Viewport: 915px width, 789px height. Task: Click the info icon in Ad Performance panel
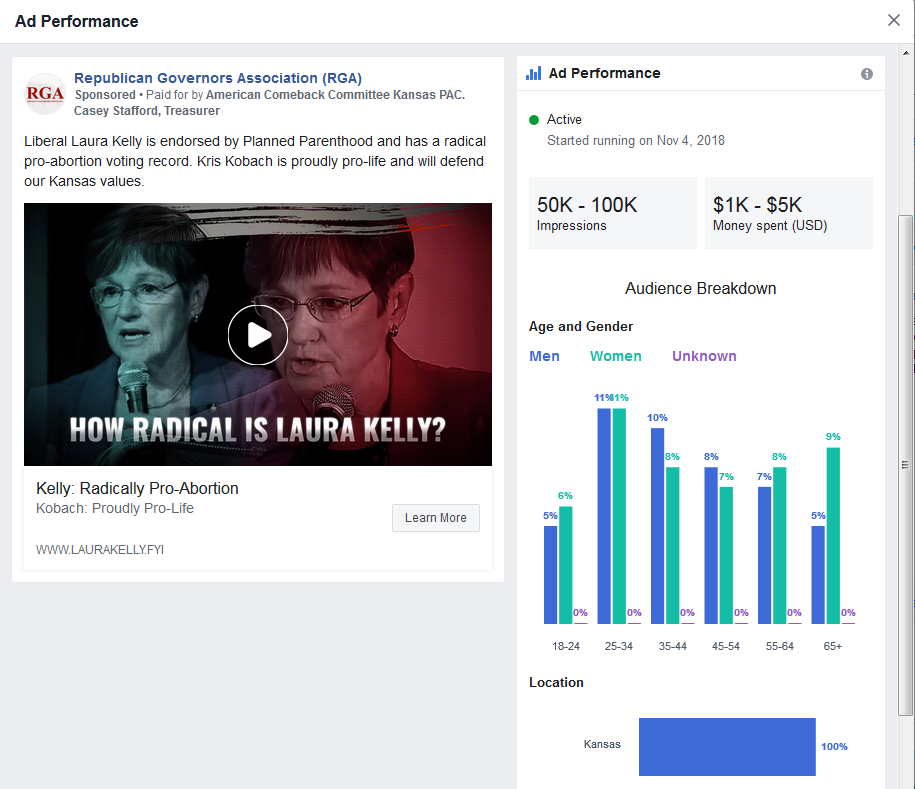pos(867,74)
